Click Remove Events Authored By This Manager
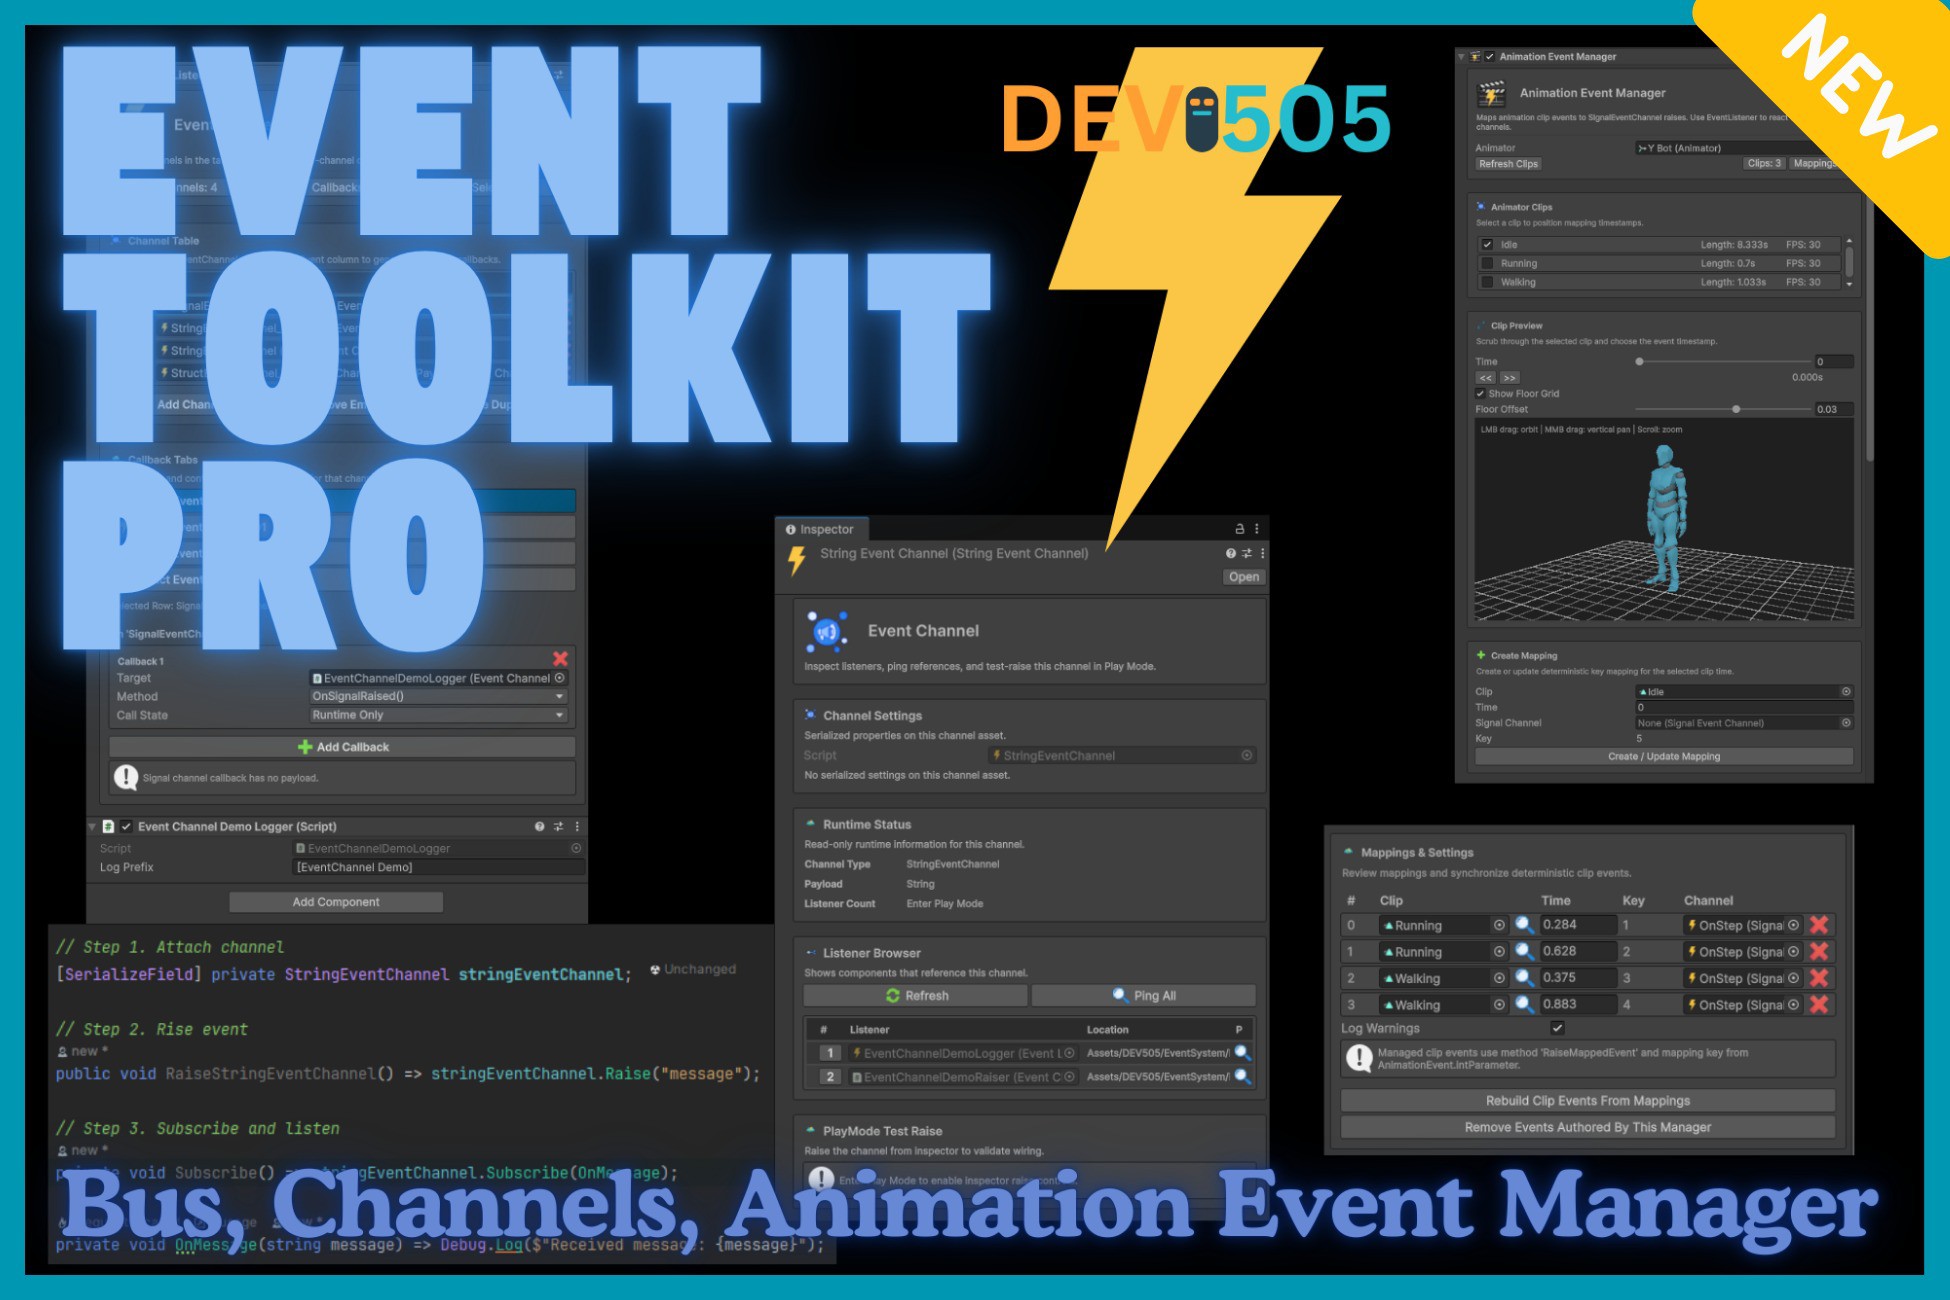 click(x=1588, y=1127)
